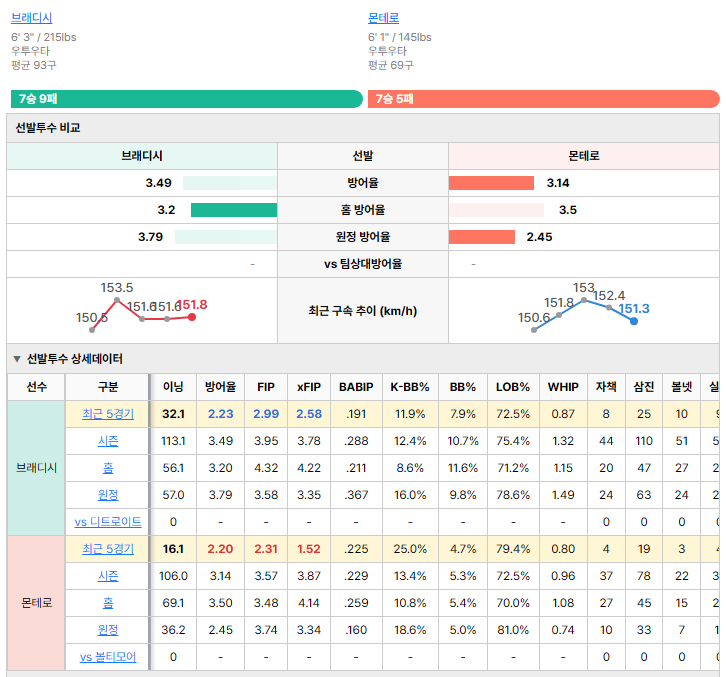This screenshot has height=677, width=726.
Task: Click the 선수 column header
Action: tap(37, 387)
